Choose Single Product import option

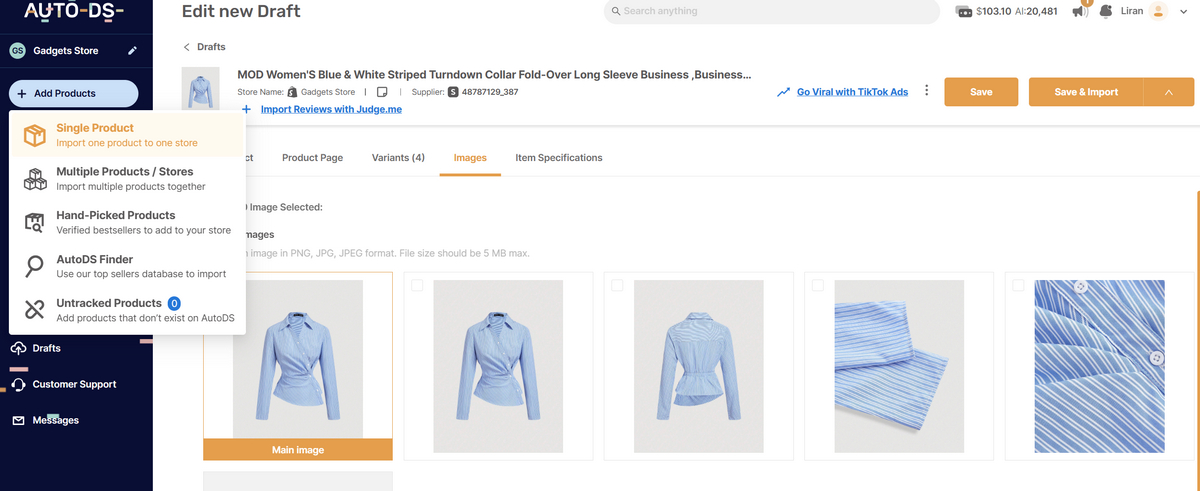point(127,135)
